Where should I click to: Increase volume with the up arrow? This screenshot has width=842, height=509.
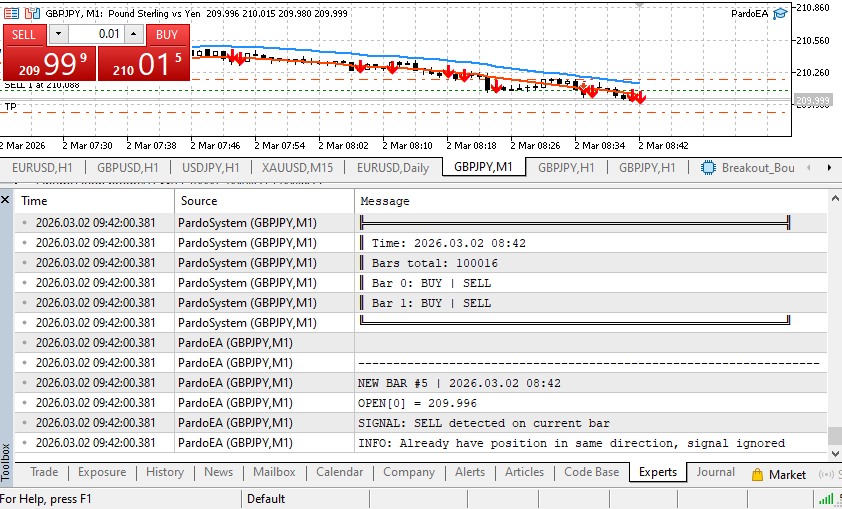(134, 34)
